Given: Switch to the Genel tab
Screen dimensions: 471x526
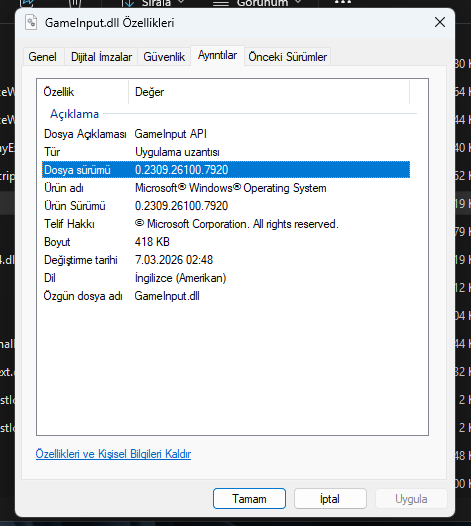Looking at the screenshot, I should coord(43,57).
